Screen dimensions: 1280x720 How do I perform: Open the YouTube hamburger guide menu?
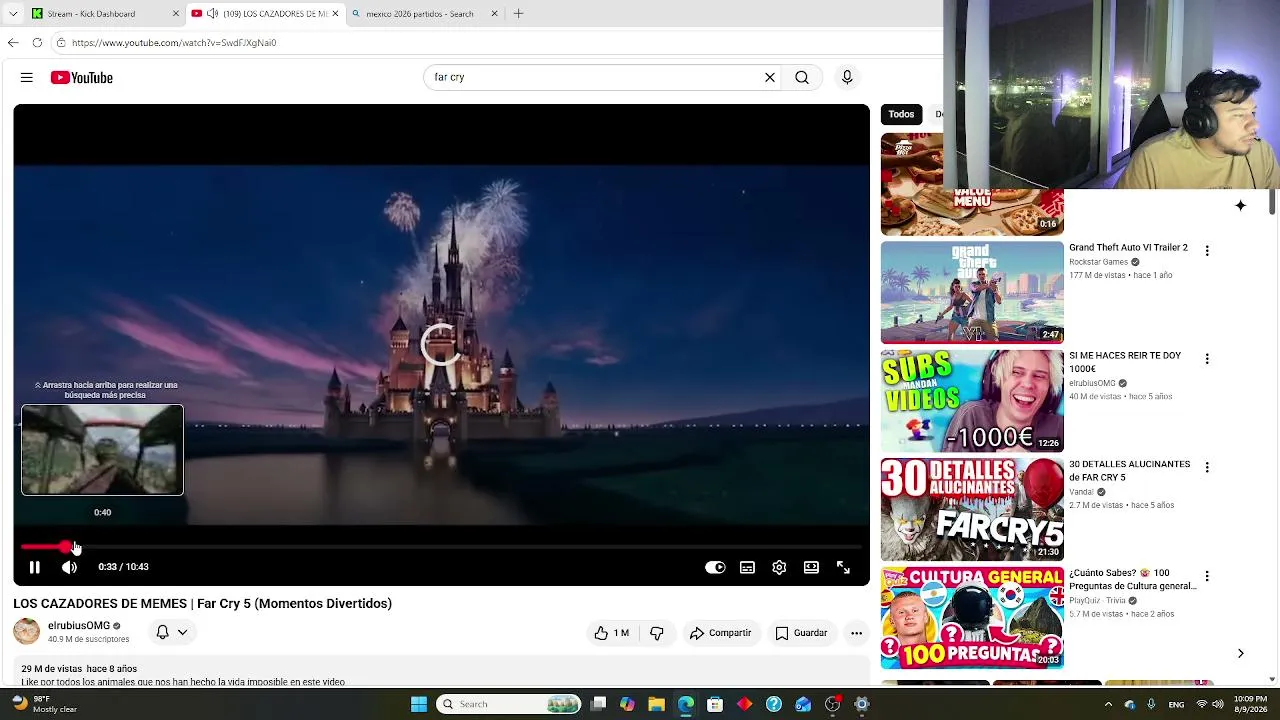[27, 77]
